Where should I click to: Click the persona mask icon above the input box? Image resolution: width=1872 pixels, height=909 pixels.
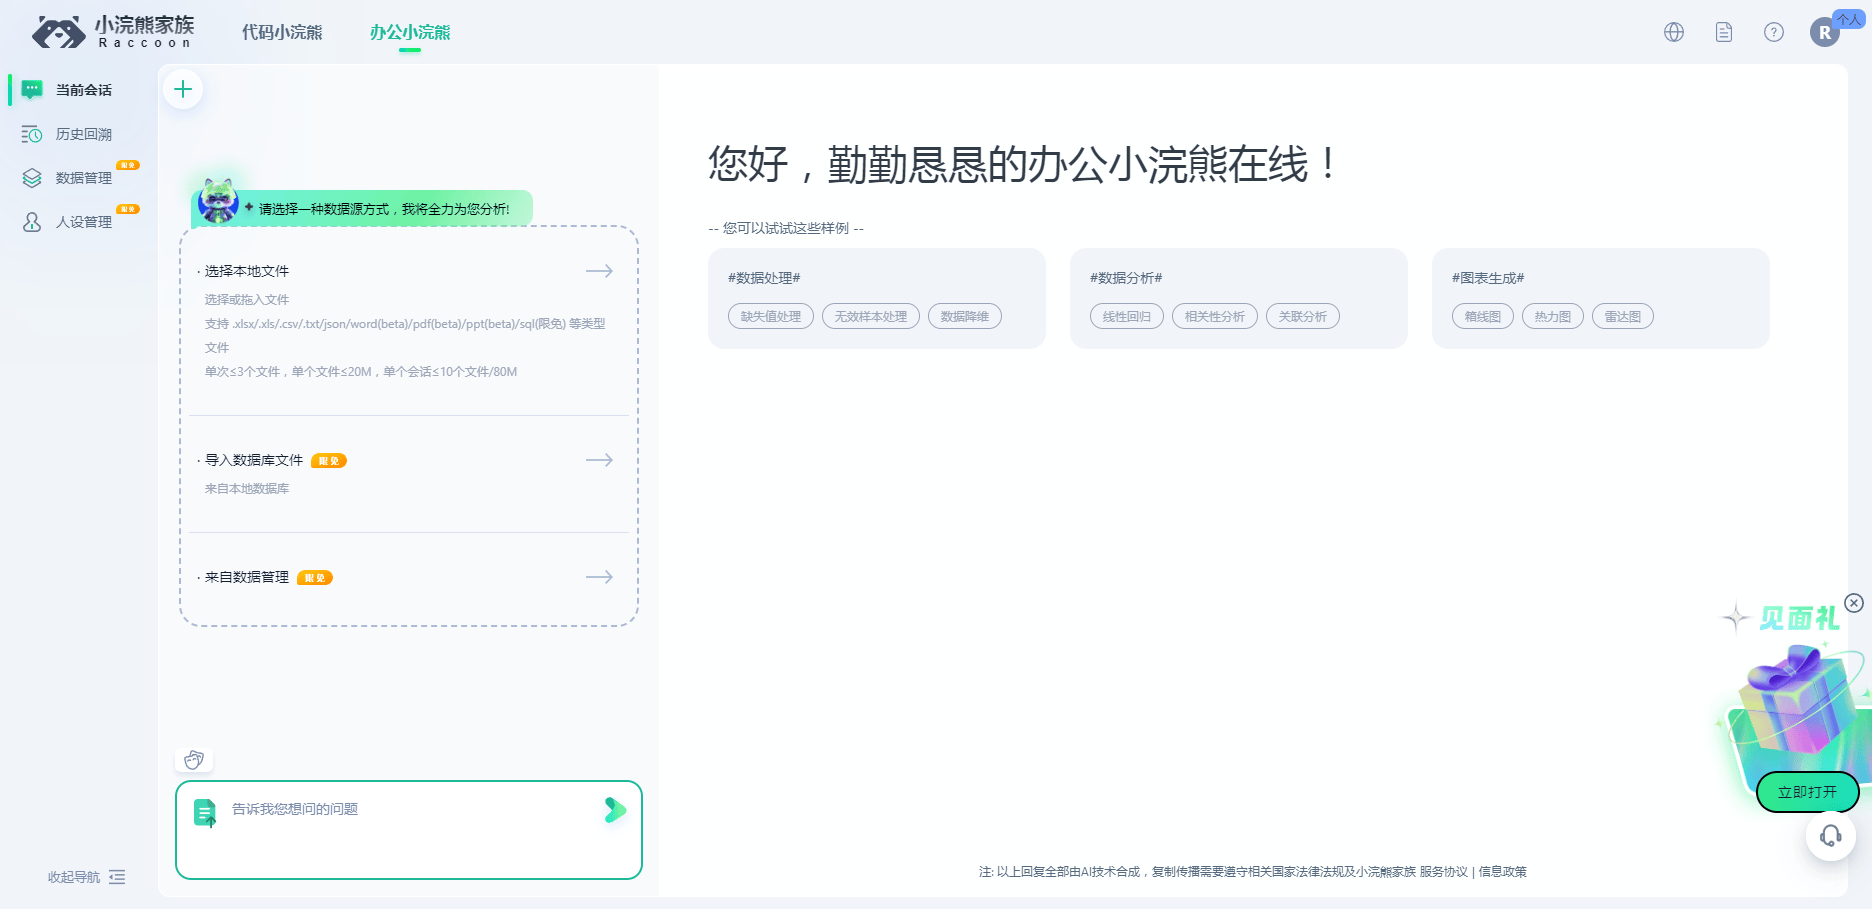click(x=194, y=760)
